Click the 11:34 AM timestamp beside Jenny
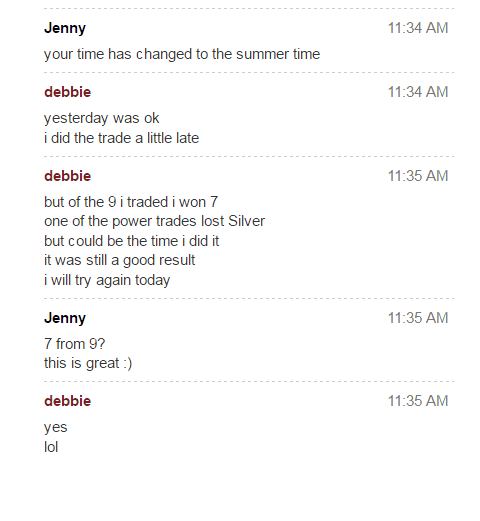 coord(418,28)
